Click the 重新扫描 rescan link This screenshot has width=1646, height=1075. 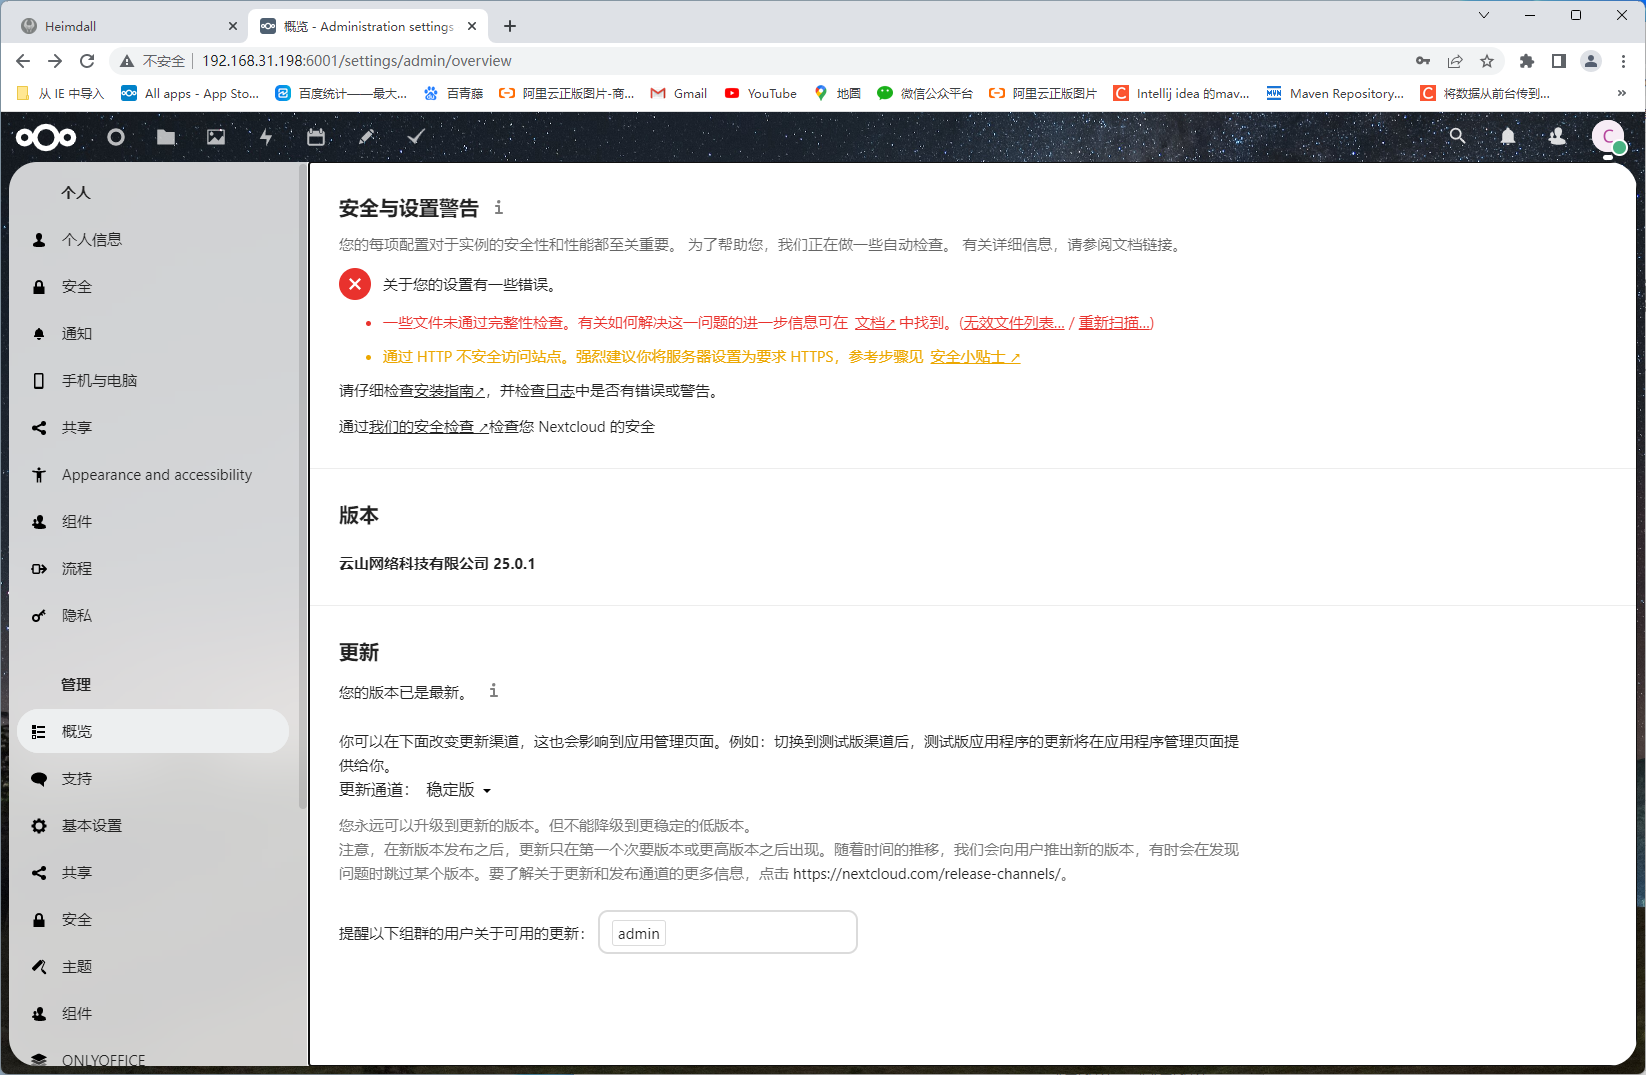tap(1115, 323)
